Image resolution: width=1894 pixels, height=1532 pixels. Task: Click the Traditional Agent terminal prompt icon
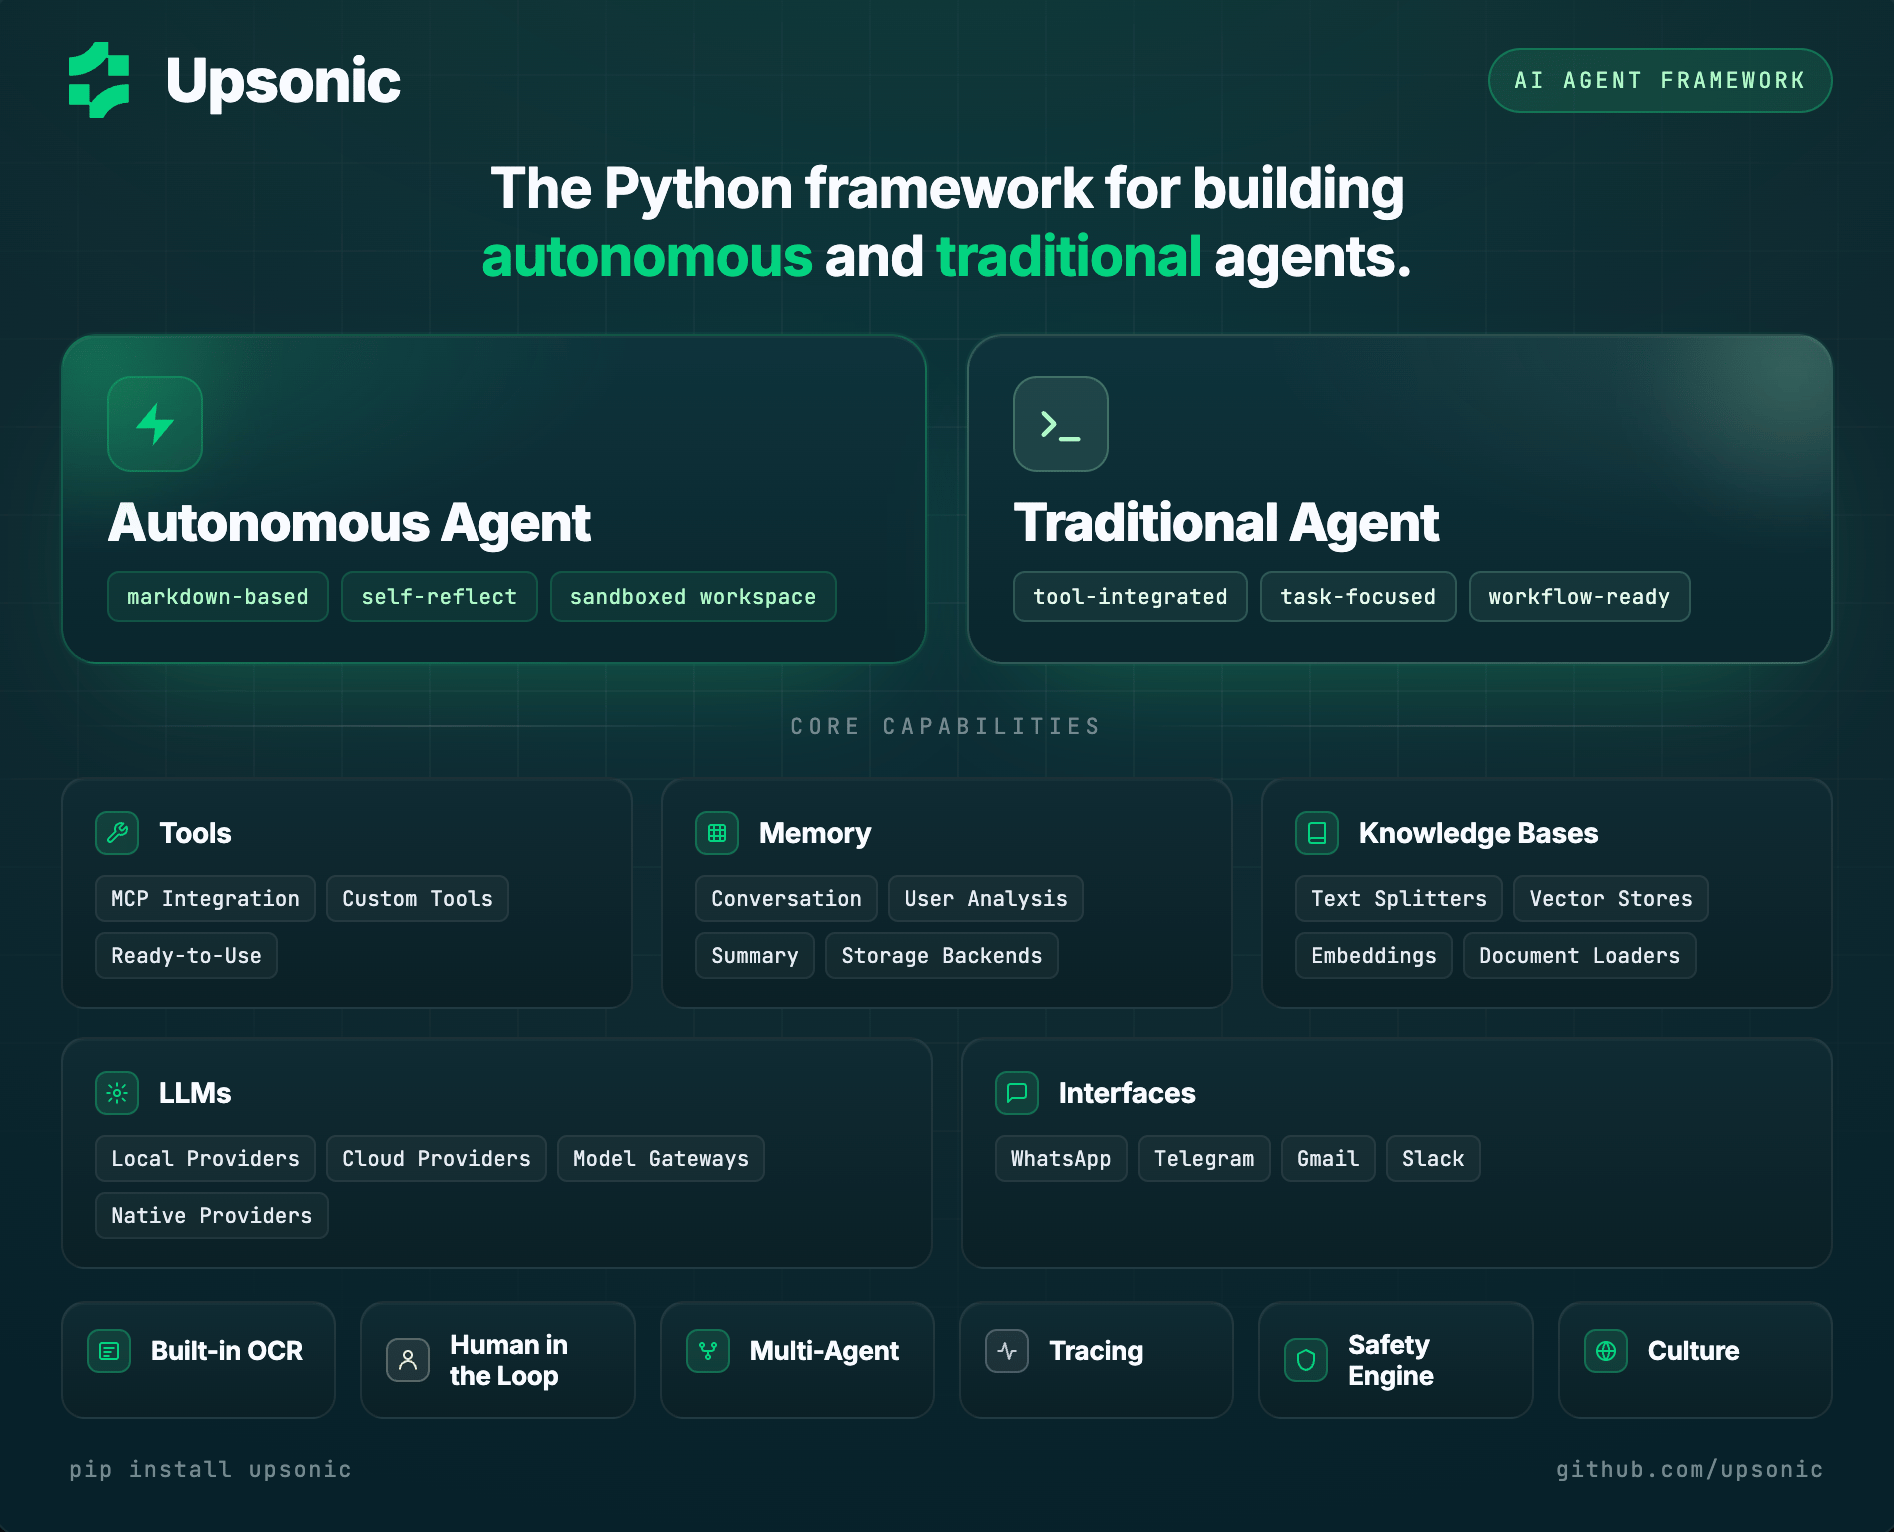pos(1061,424)
